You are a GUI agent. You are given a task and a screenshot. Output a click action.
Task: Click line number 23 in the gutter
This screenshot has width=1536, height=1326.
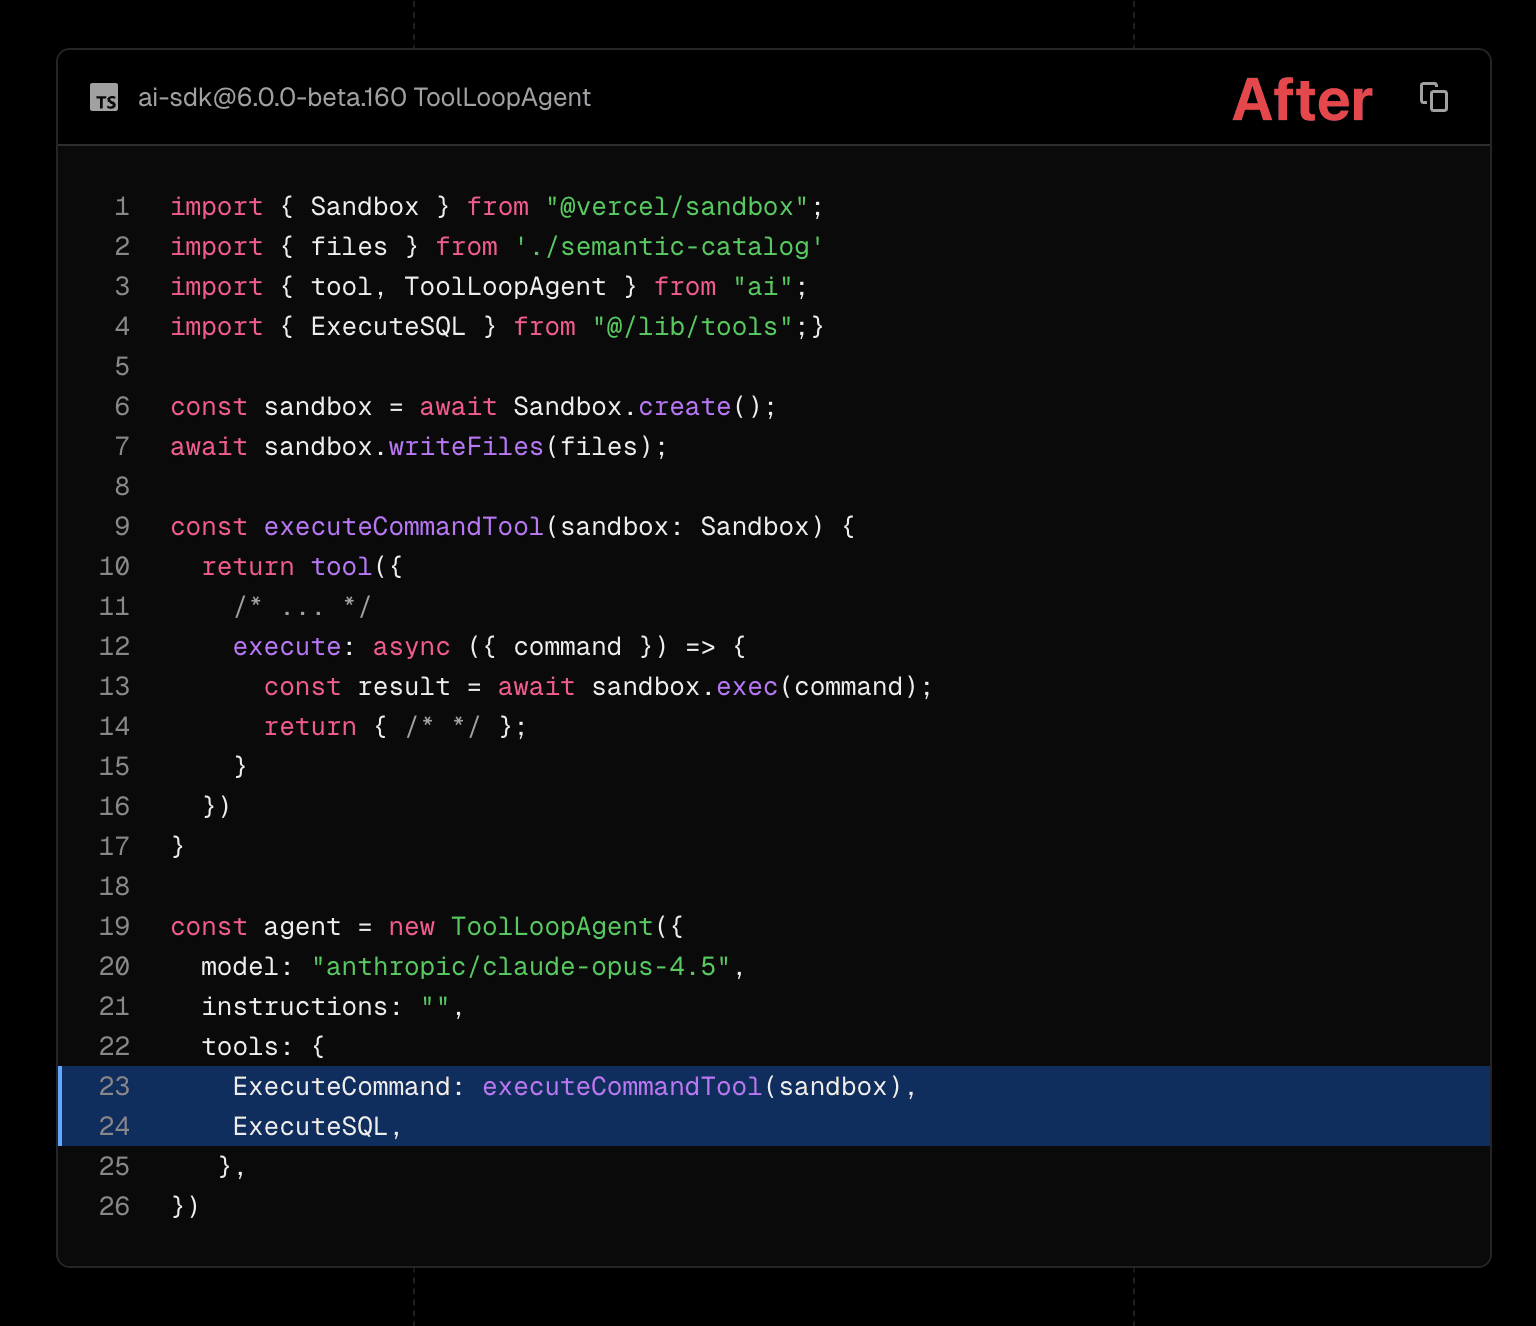click(115, 1087)
